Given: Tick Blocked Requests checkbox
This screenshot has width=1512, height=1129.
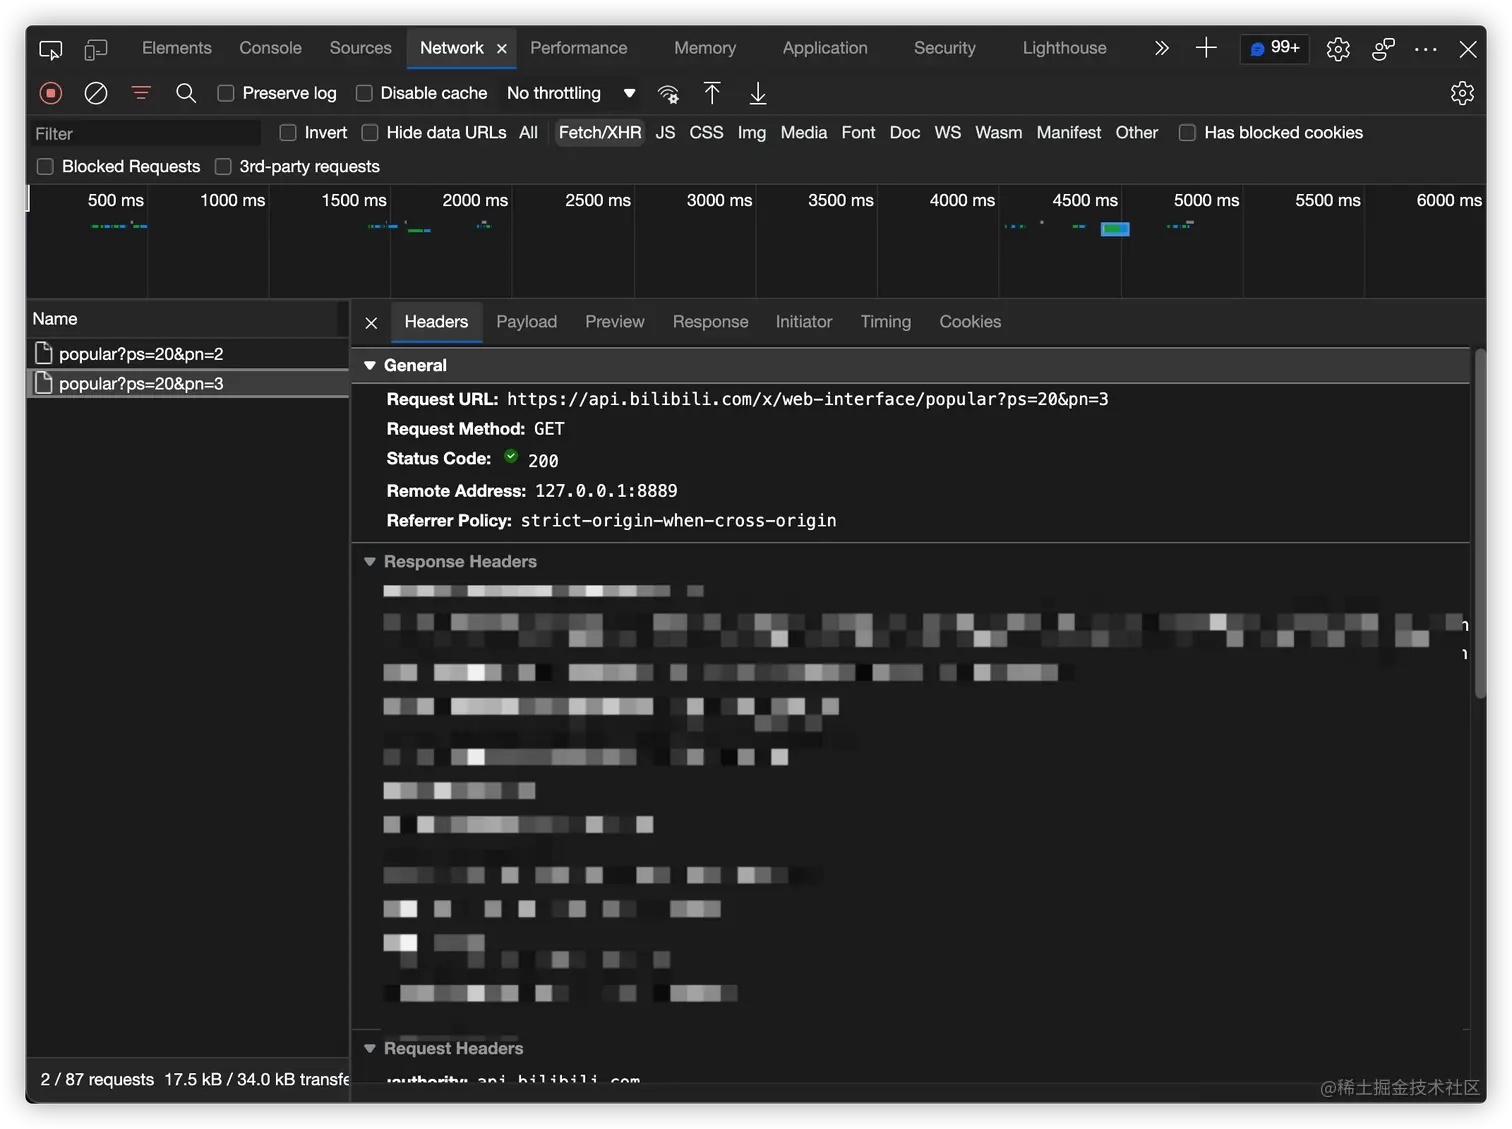Looking at the screenshot, I should pos(45,166).
